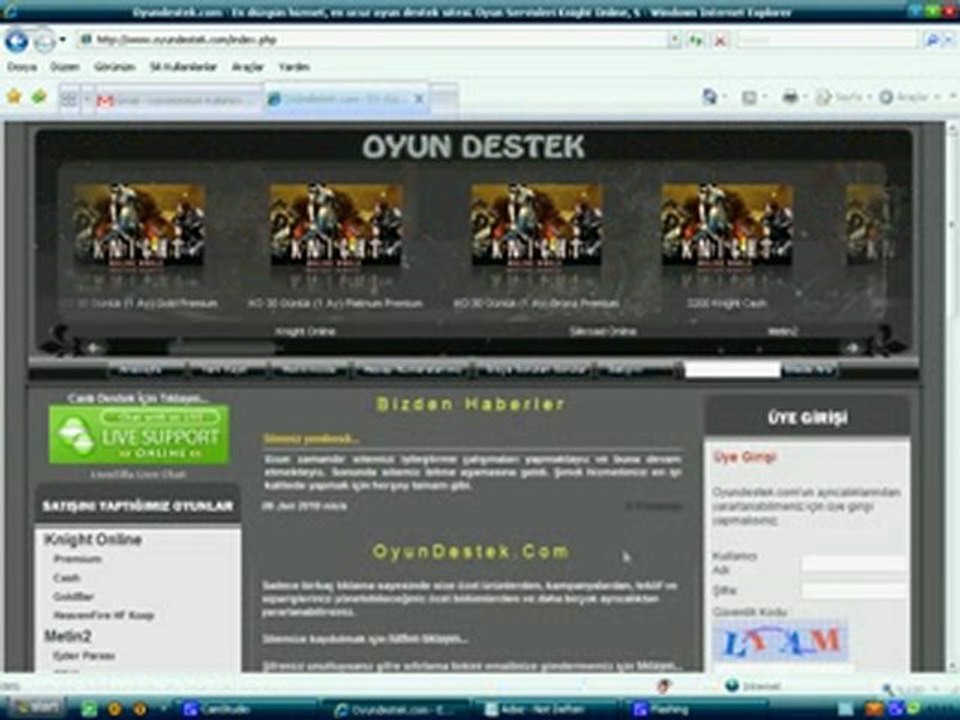Open the Knight Online category heading
The height and width of the screenshot is (720, 960).
(x=93, y=539)
